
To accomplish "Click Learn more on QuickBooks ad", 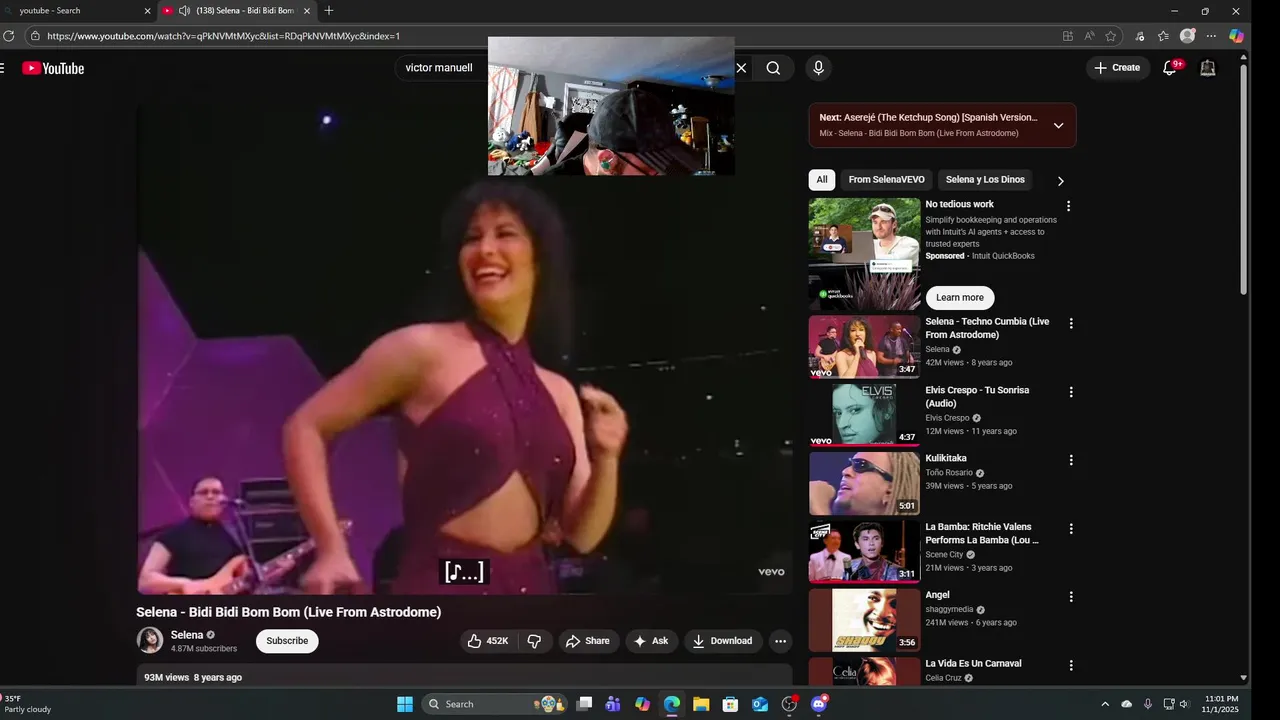I will [x=960, y=297].
